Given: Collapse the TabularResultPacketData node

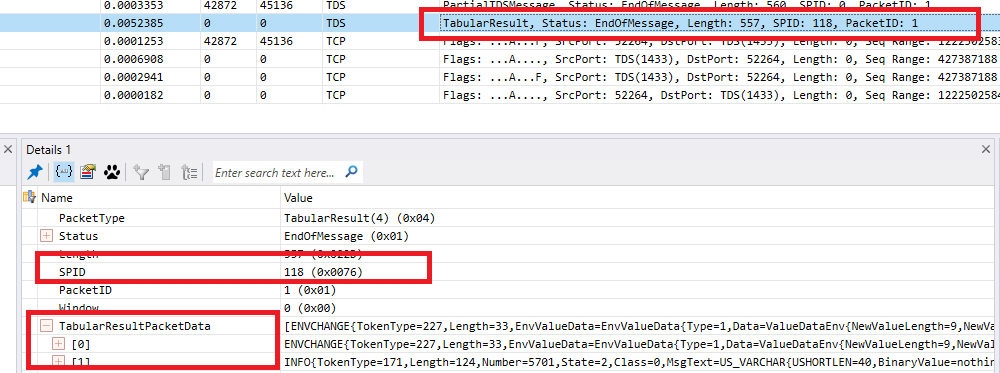Looking at the screenshot, I should (x=46, y=326).
